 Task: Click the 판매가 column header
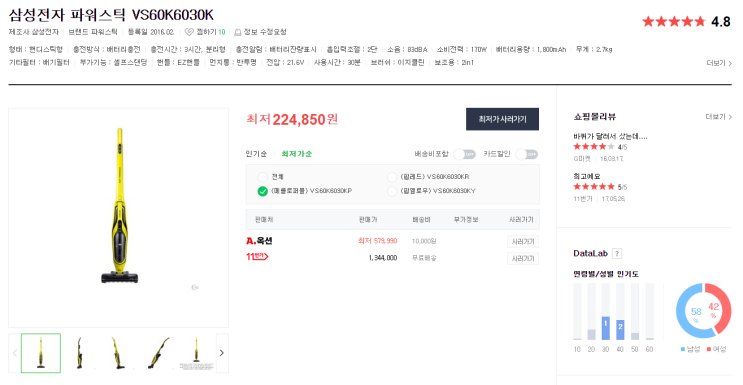coord(368,220)
